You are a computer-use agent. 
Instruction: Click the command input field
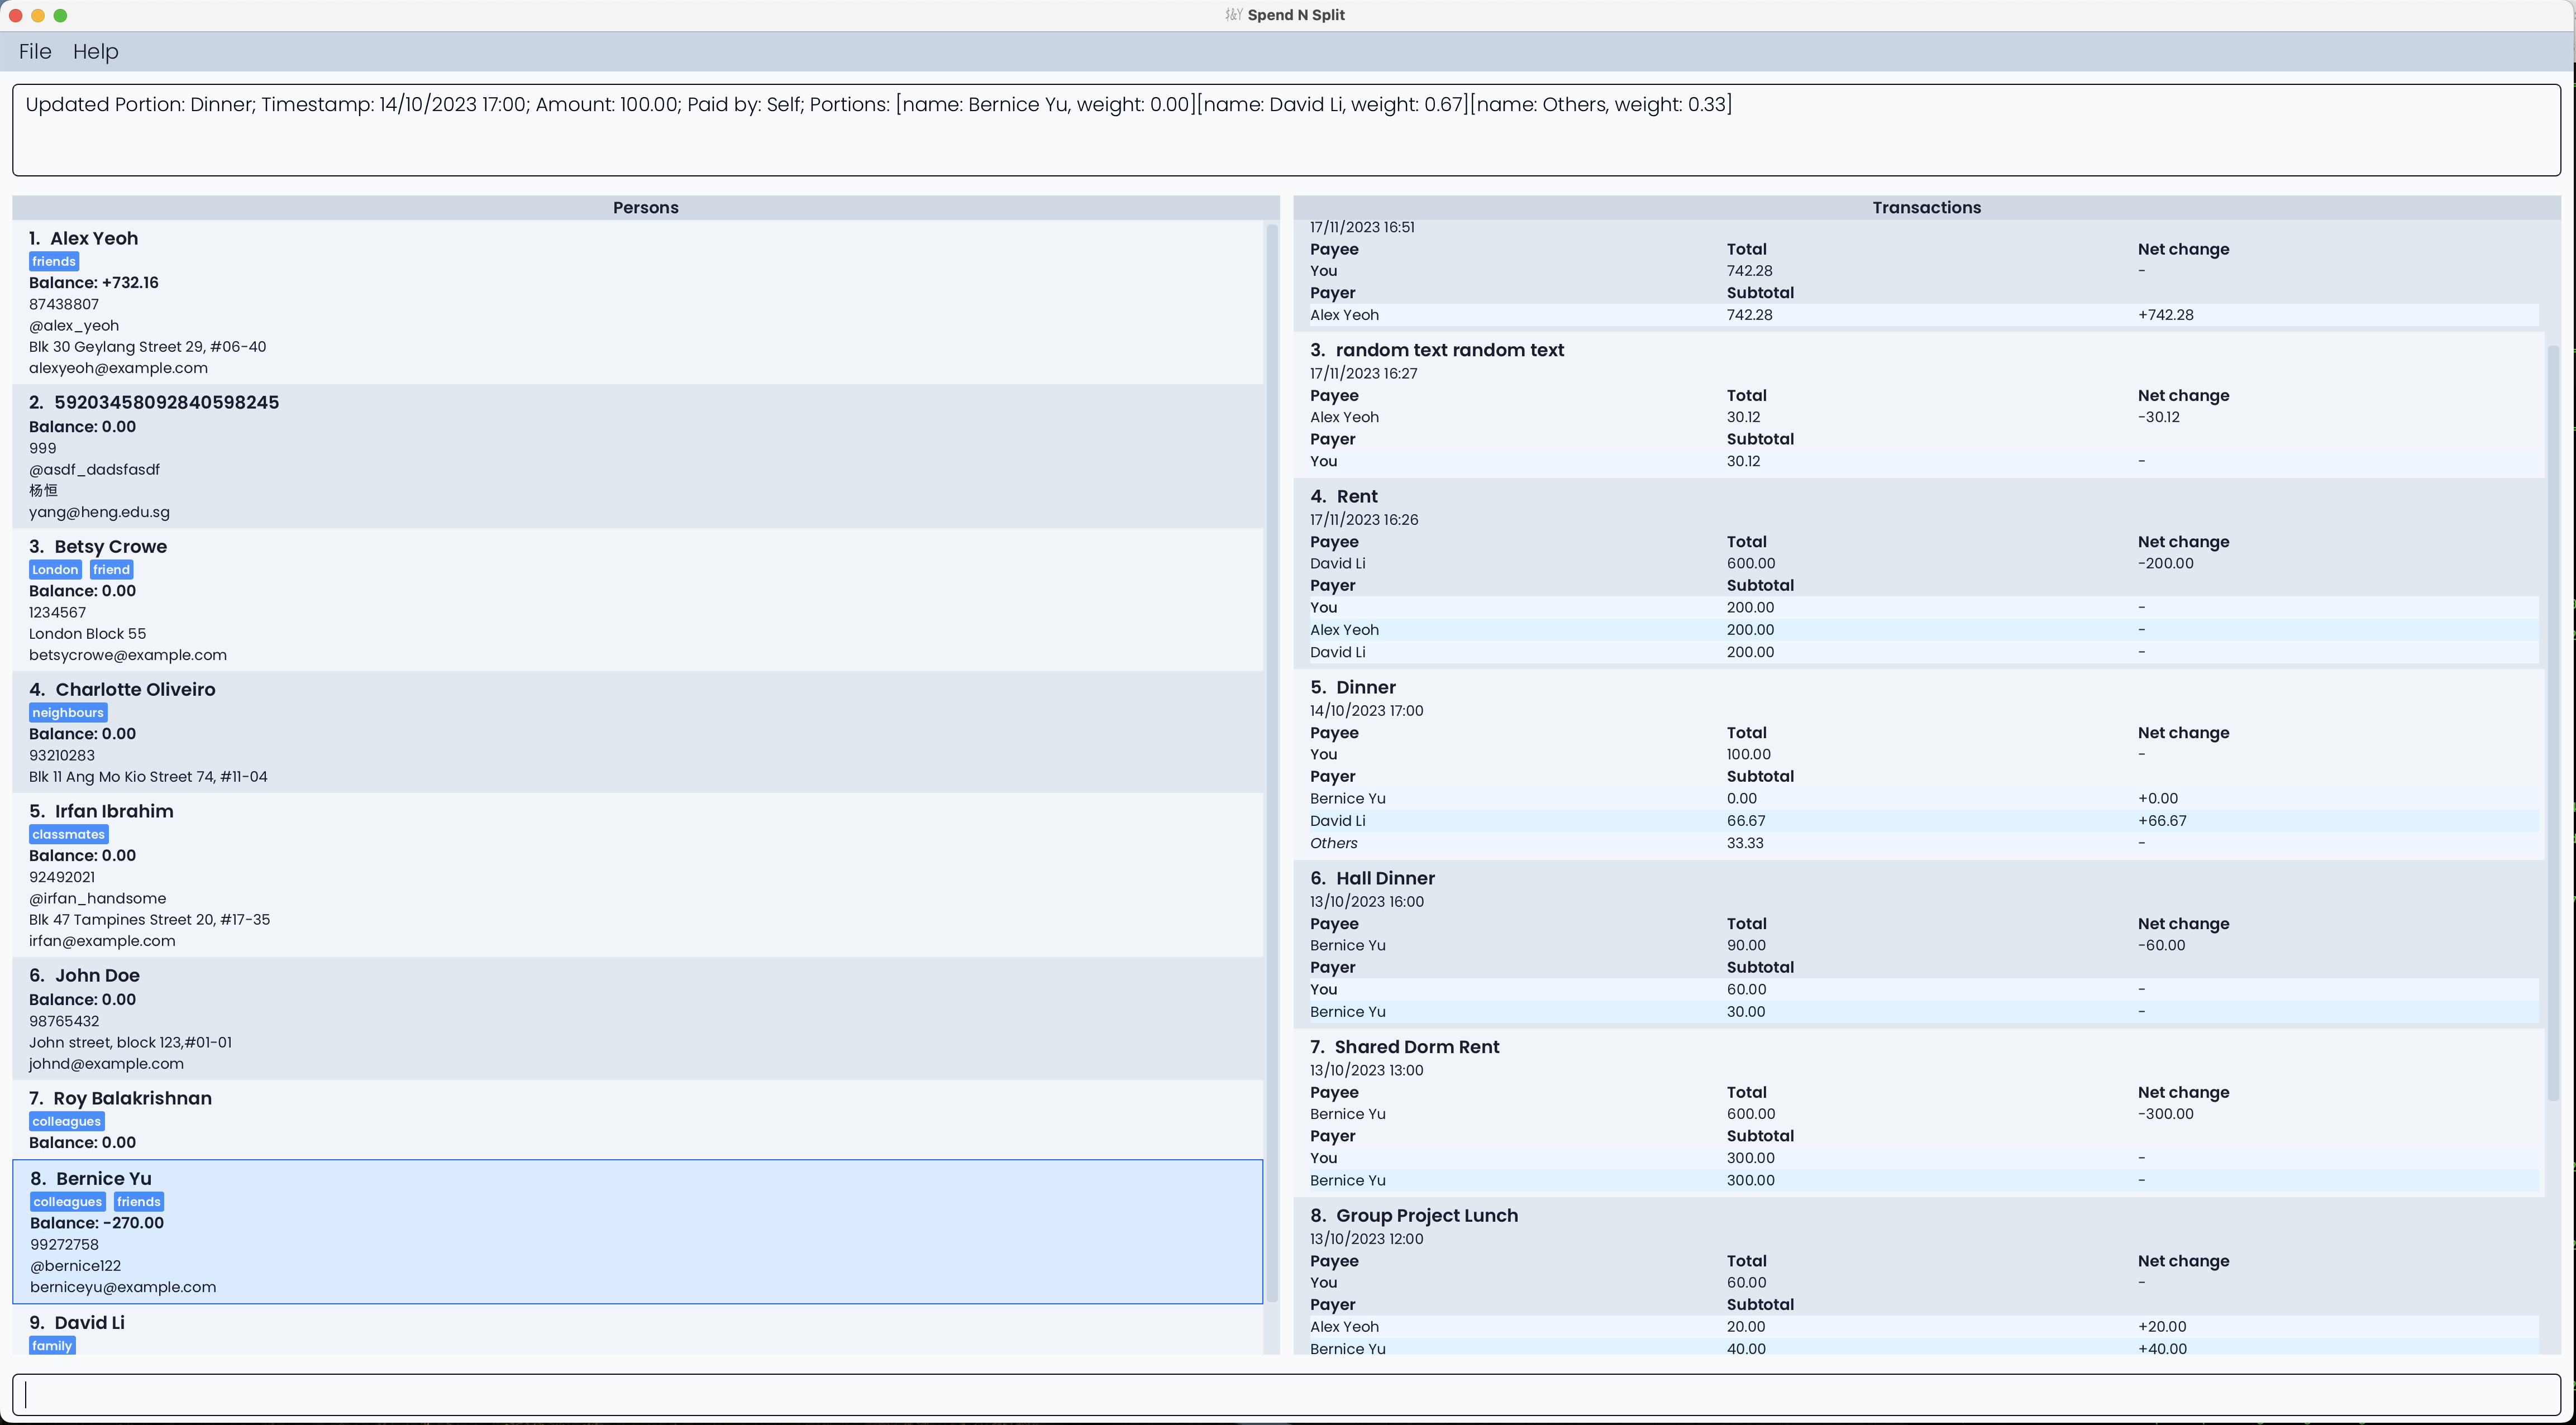click(1286, 1394)
